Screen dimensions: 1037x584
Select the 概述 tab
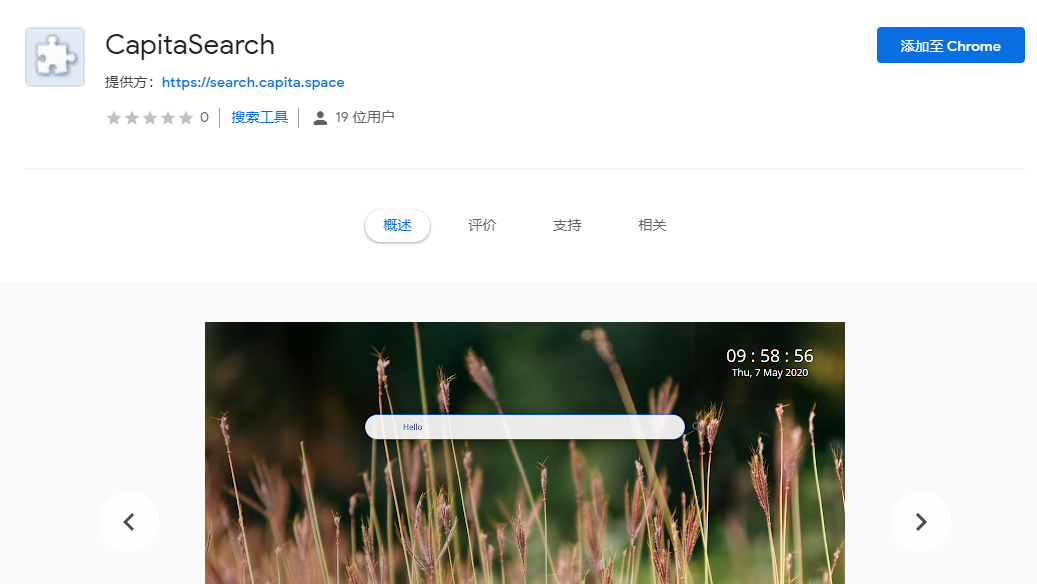tap(397, 226)
